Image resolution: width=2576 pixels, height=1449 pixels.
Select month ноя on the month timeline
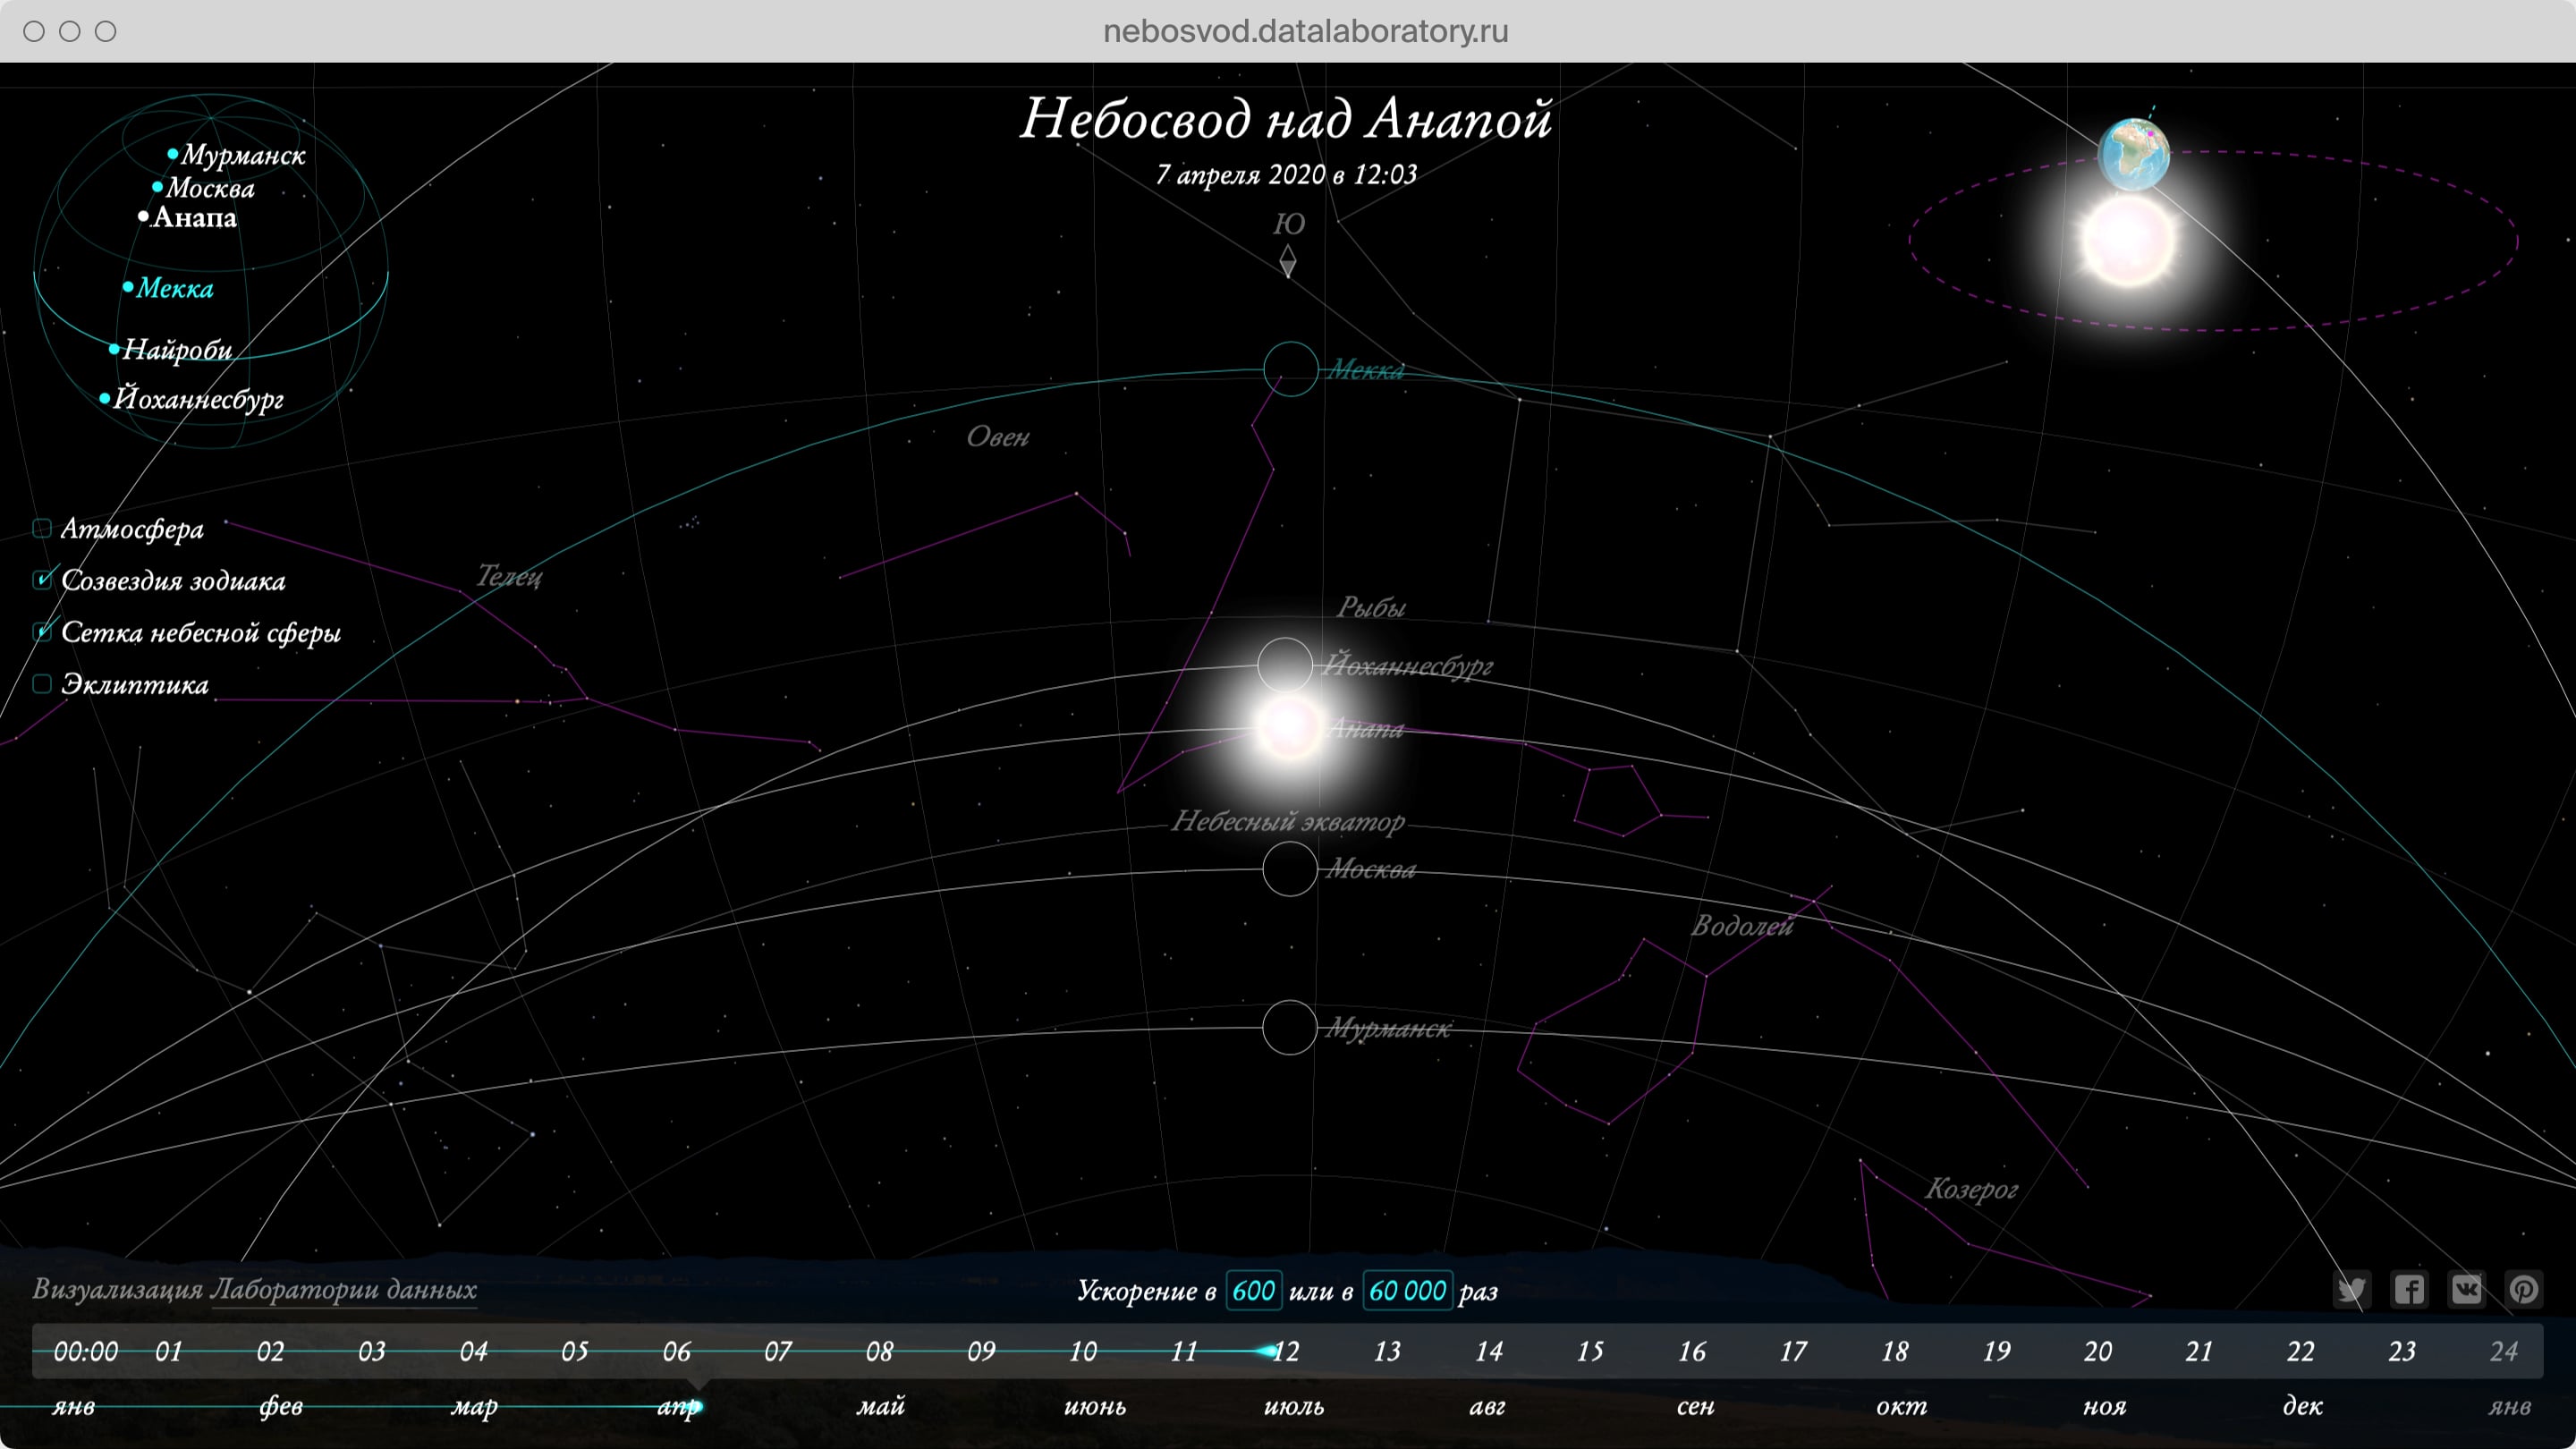click(x=2104, y=1406)
